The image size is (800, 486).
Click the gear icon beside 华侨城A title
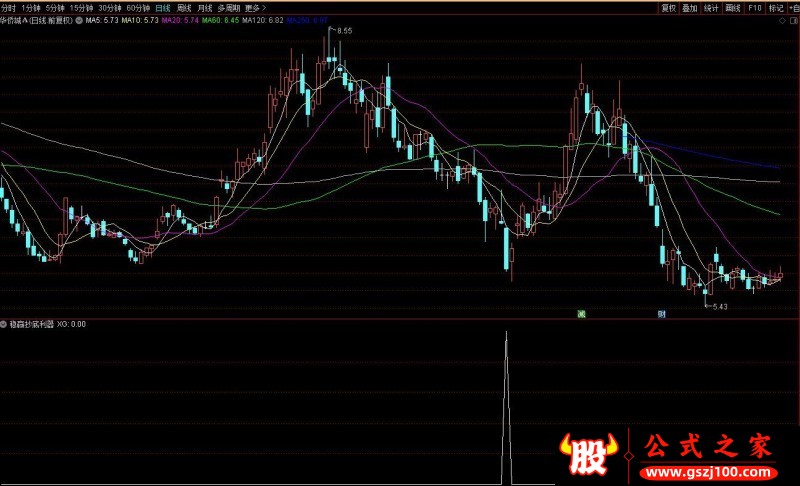[x=78, y=19]
